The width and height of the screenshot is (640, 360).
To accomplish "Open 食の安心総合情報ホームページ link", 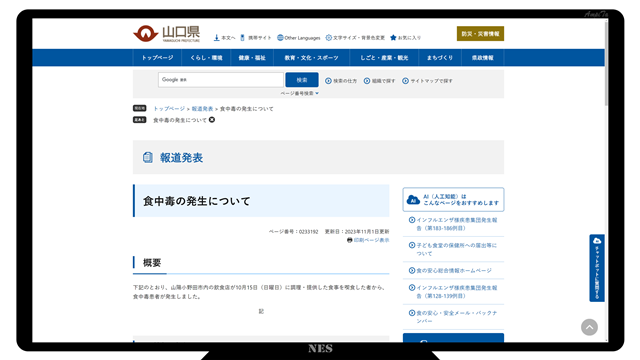I will tap(450, 270).
